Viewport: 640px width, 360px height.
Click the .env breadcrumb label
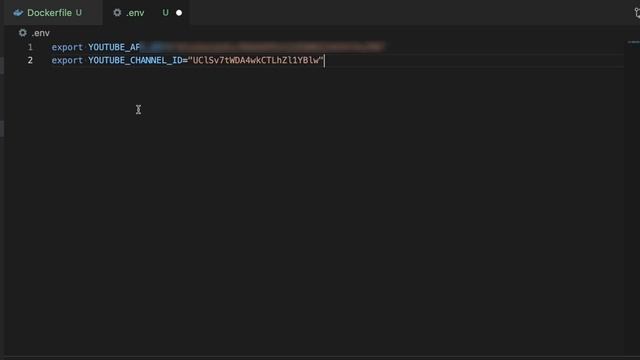click(x=40, y=33)
